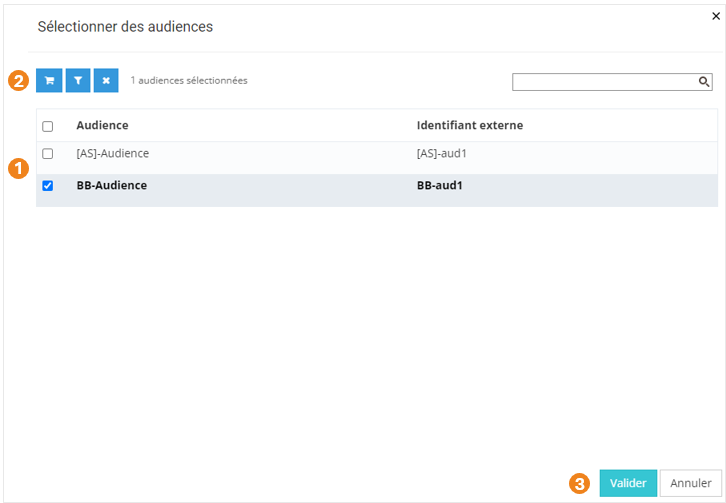Screen dimensions: 726x503
Task: Click the orange number 3 marker
Action: [579, 483]
